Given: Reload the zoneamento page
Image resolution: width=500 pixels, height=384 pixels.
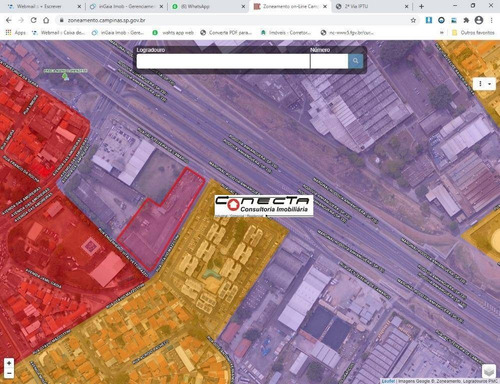Looking at the screenshot, I should tap(34, 20).
